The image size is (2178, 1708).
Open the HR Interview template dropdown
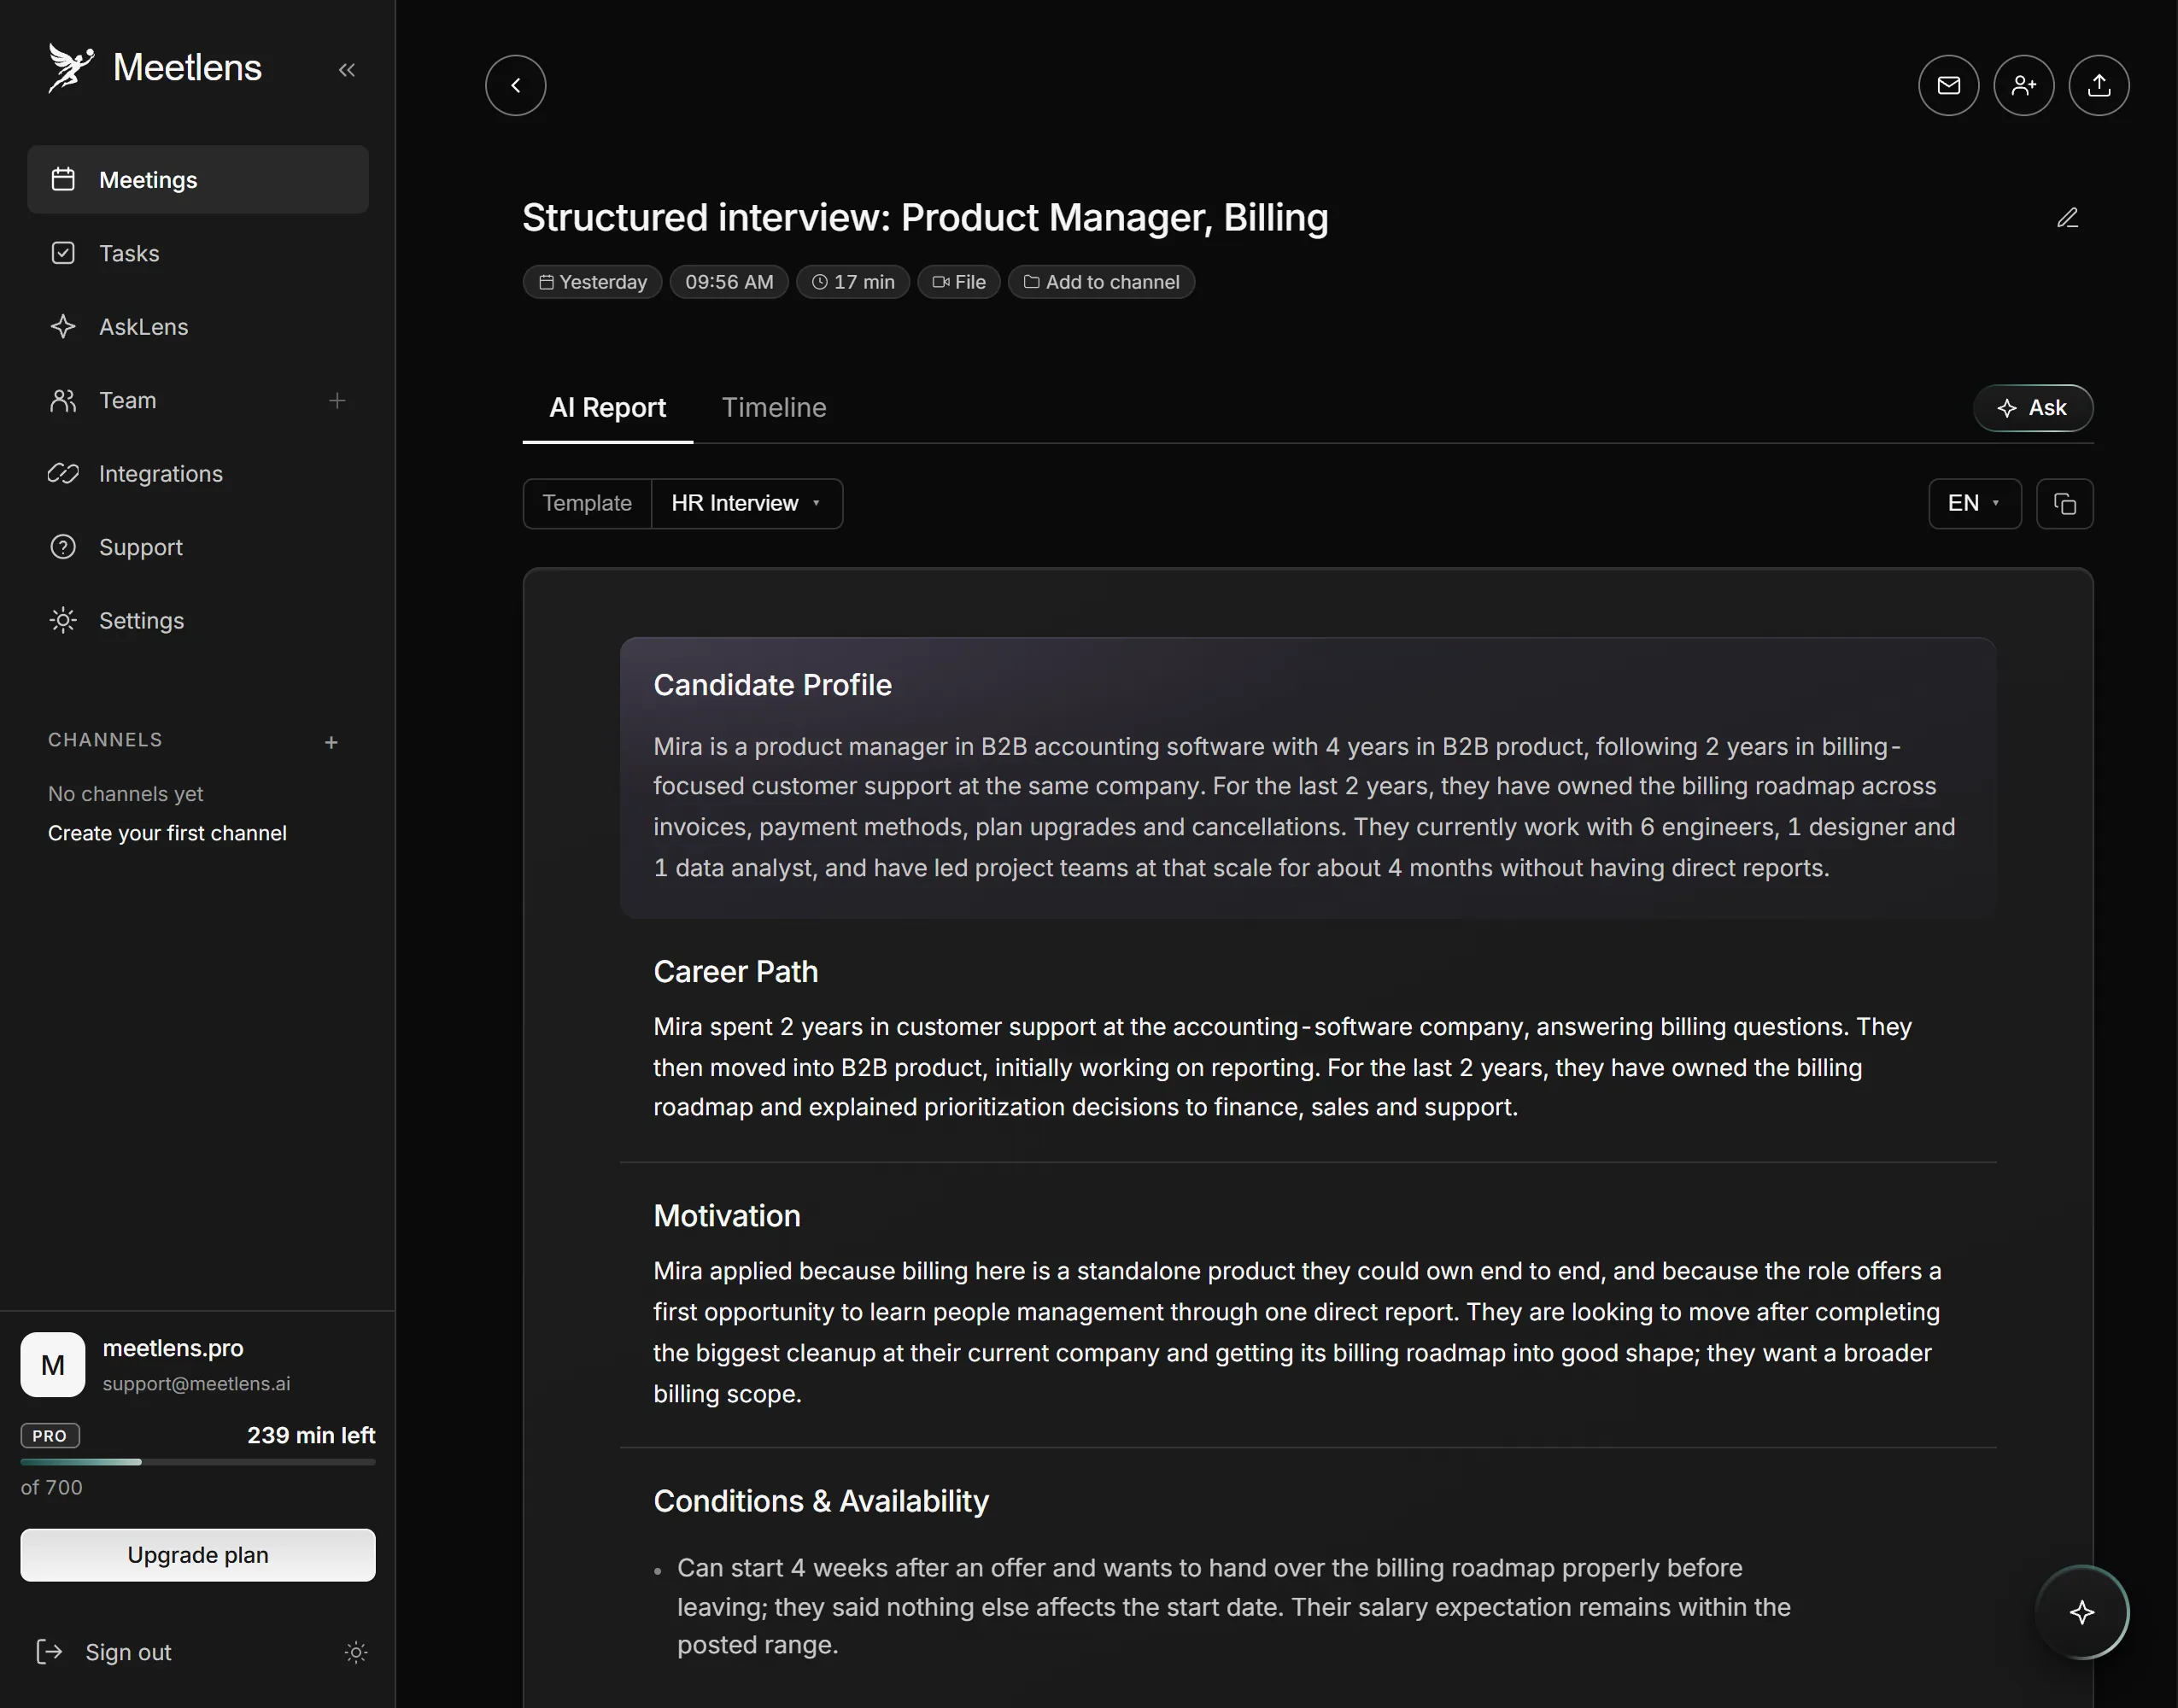(x=747, y=503)
